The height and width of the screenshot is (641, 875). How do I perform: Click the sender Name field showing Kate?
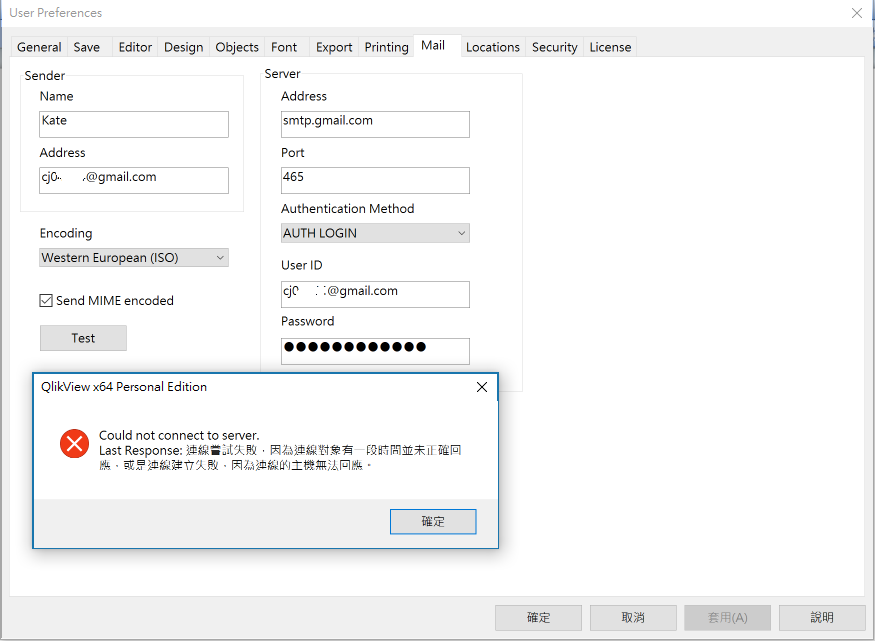(133, 124)
